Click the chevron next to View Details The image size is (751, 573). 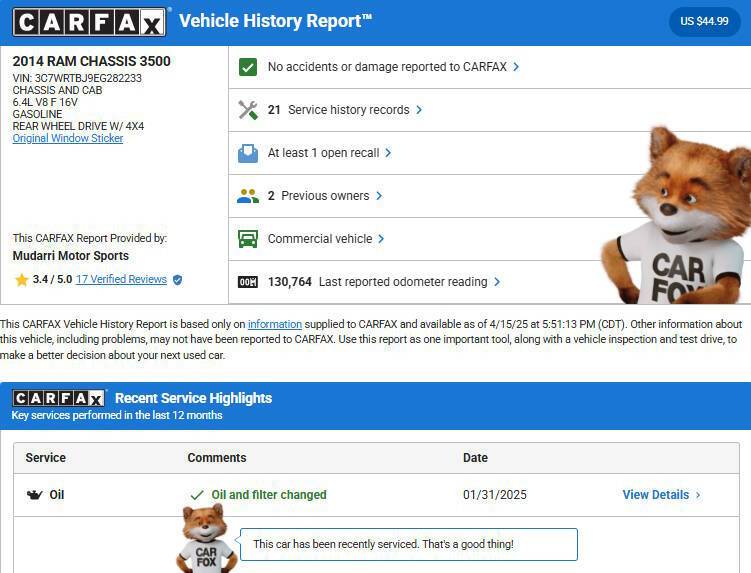click(698, 495)
